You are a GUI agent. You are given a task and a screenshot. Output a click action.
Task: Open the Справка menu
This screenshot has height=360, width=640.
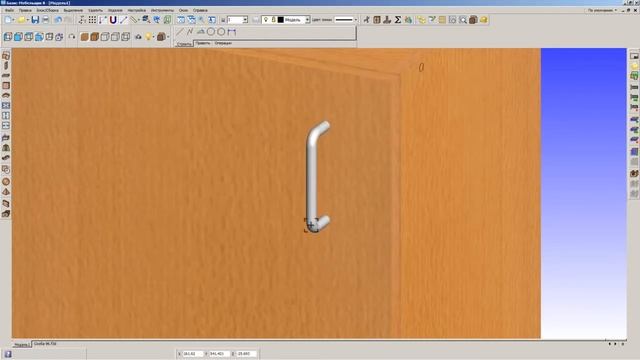coord(200,10)
